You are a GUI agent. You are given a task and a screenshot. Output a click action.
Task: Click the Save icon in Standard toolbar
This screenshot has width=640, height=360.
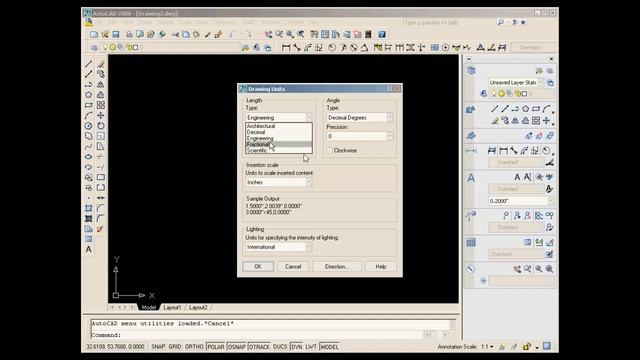pos(116,34)
